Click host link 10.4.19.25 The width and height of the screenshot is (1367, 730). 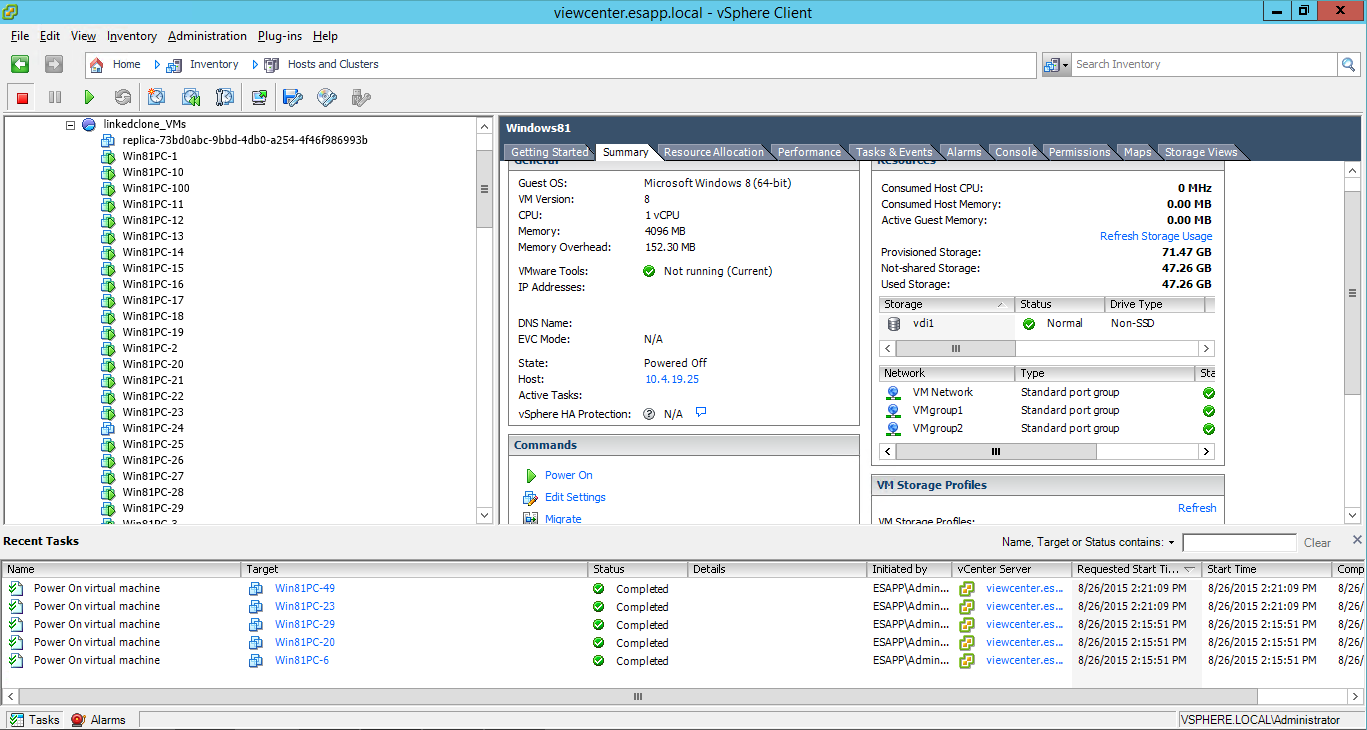pos(672,379)
